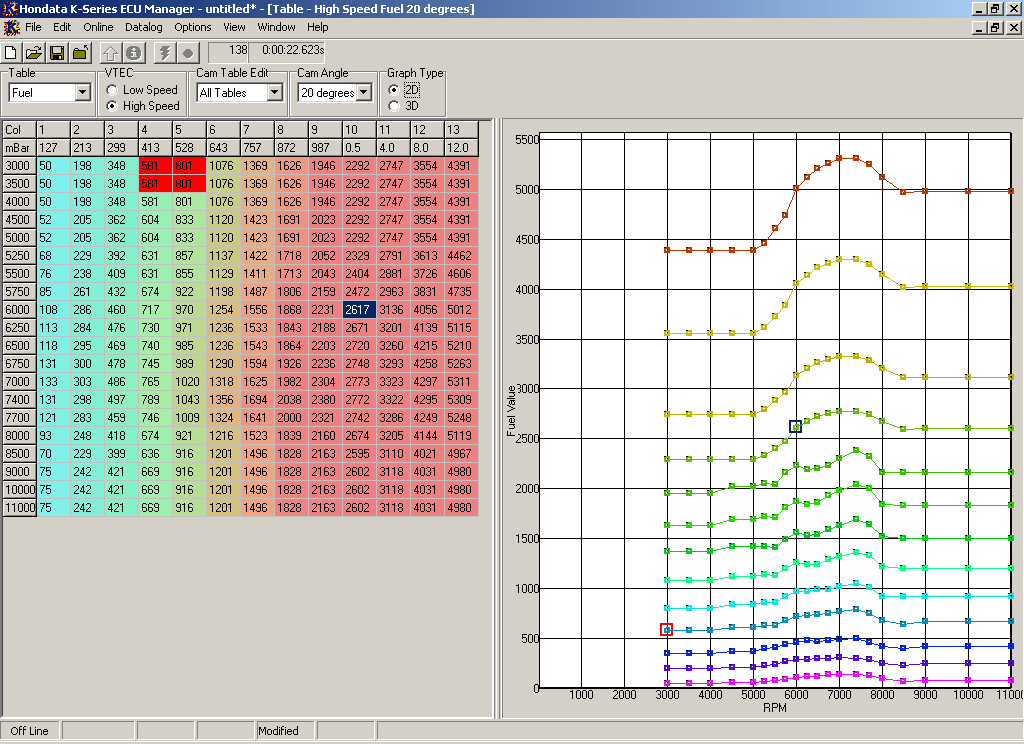This screenshot has height=744, width=1024.
Task: Open the Cam Angle dropdown
Action: [x=364, y=92]
